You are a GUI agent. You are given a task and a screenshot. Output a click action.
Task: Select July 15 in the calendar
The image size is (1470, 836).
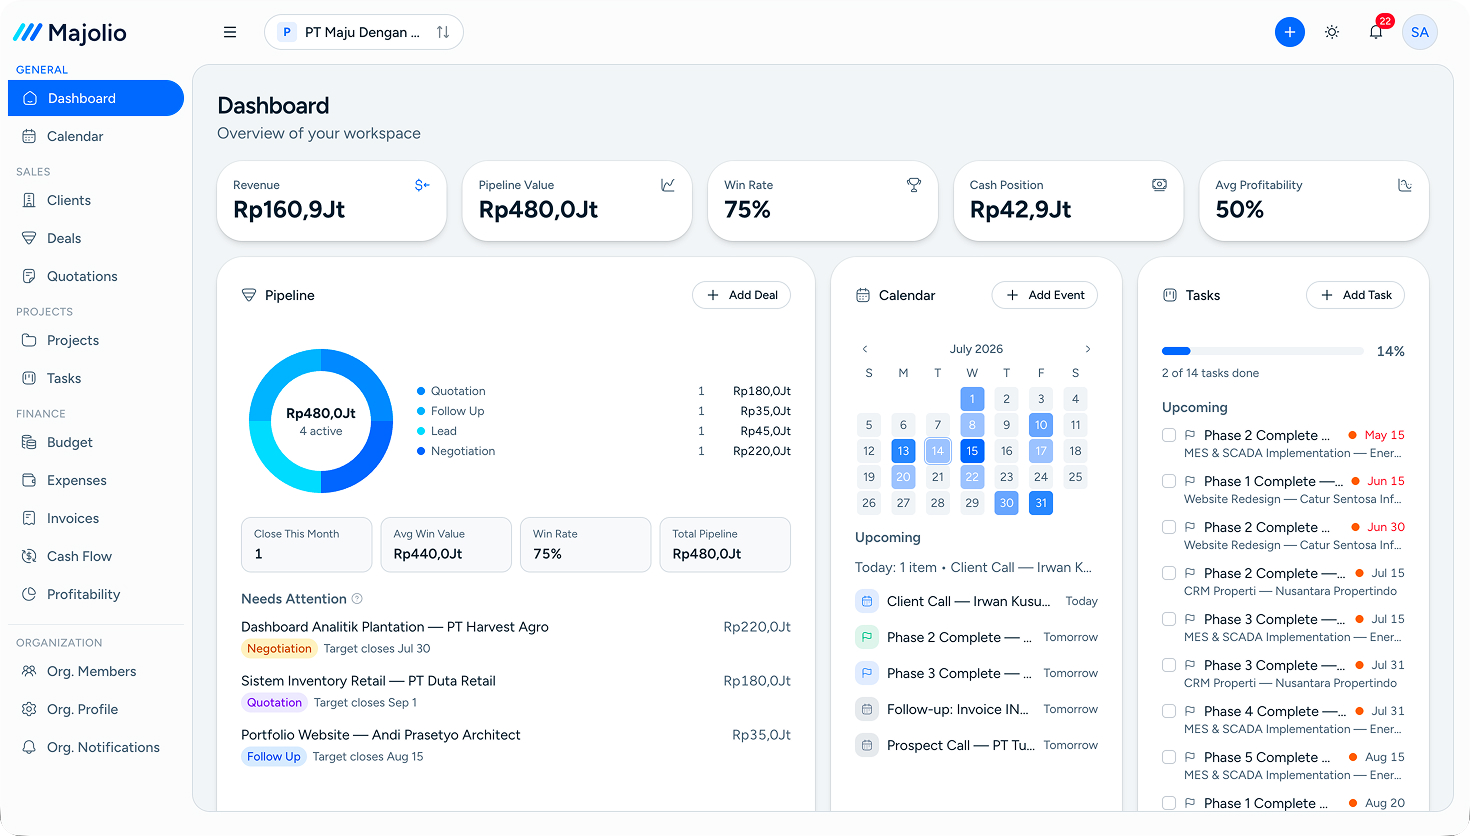[972, 451]
